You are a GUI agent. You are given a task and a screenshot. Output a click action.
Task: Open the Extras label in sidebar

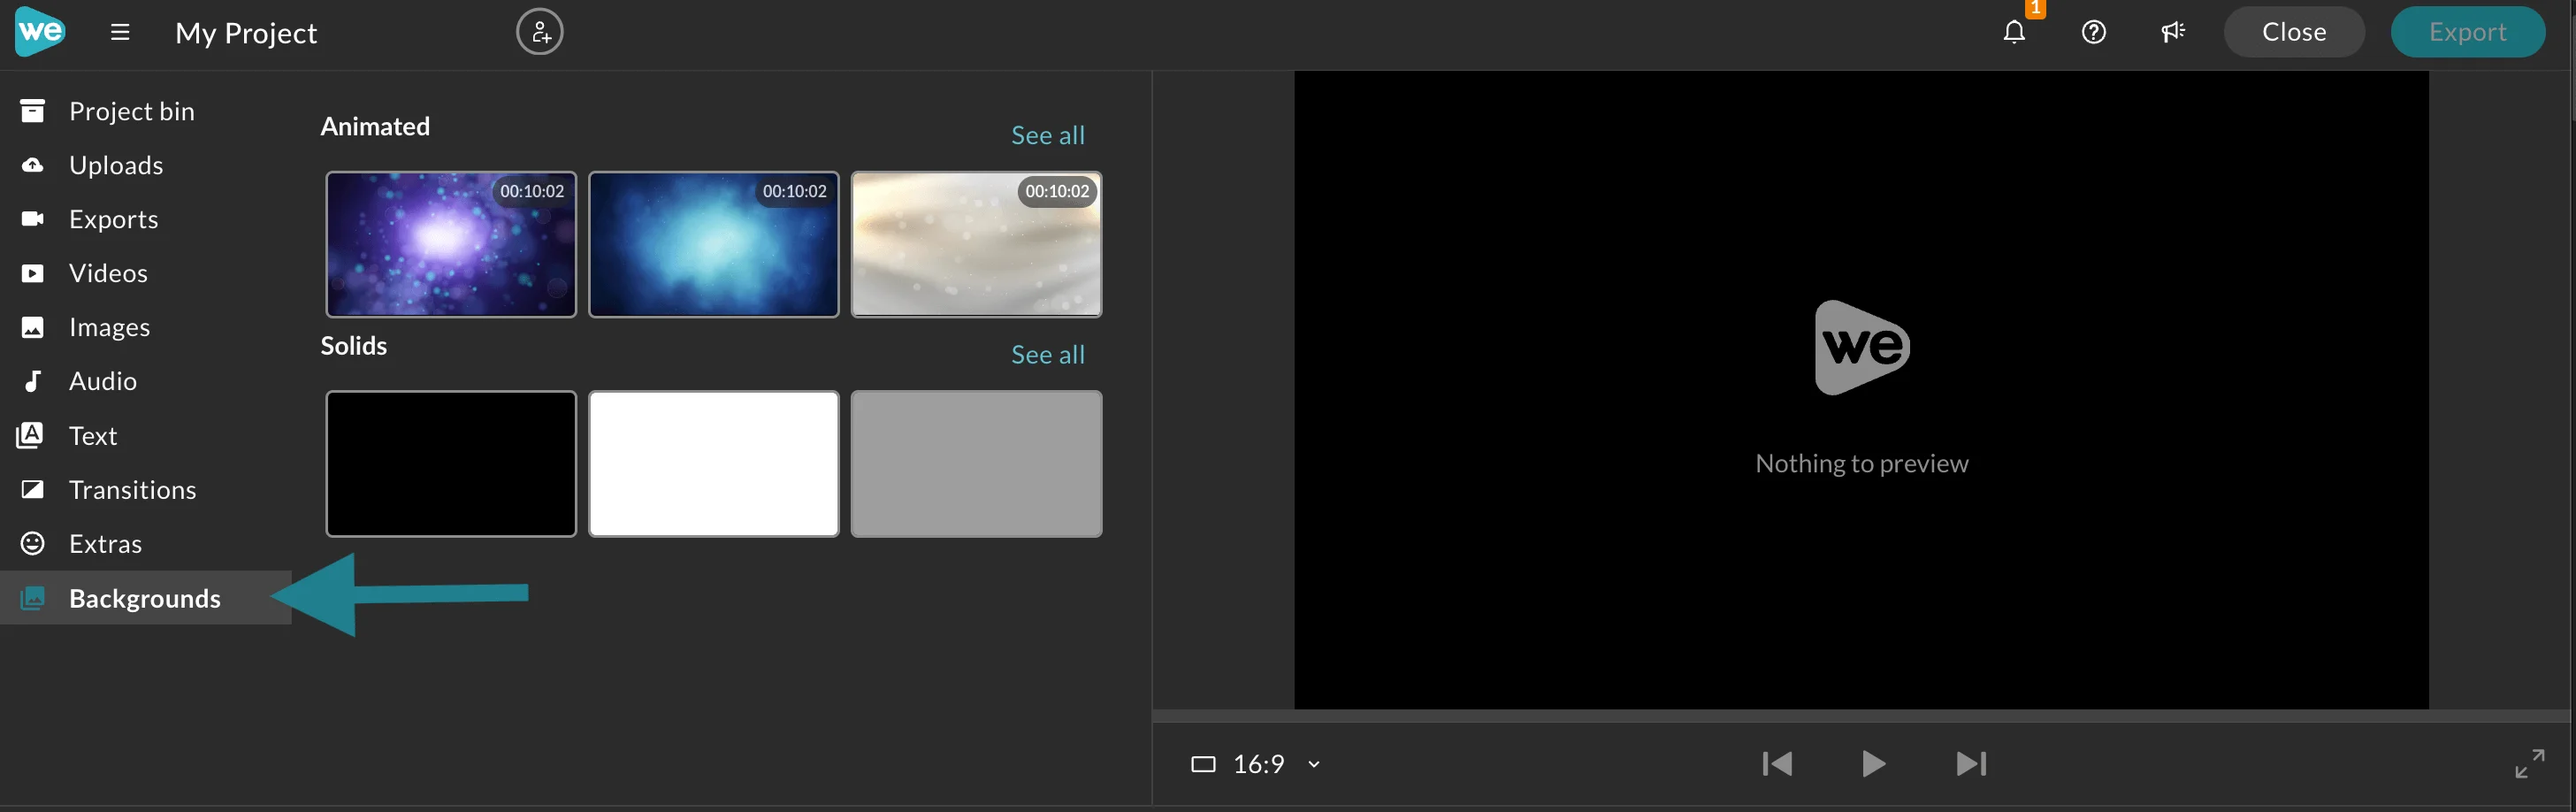105,544
